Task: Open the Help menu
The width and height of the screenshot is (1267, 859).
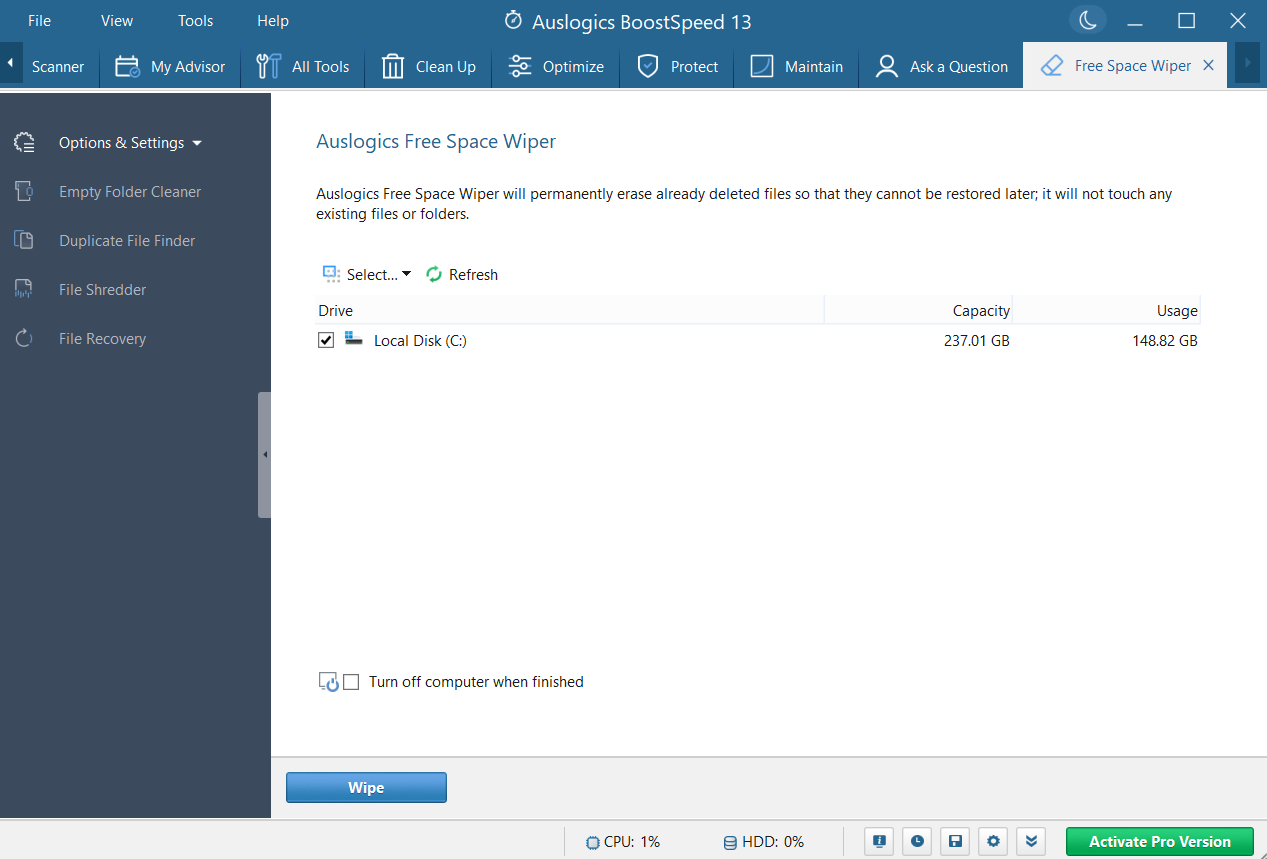Action: coord(273,21)
